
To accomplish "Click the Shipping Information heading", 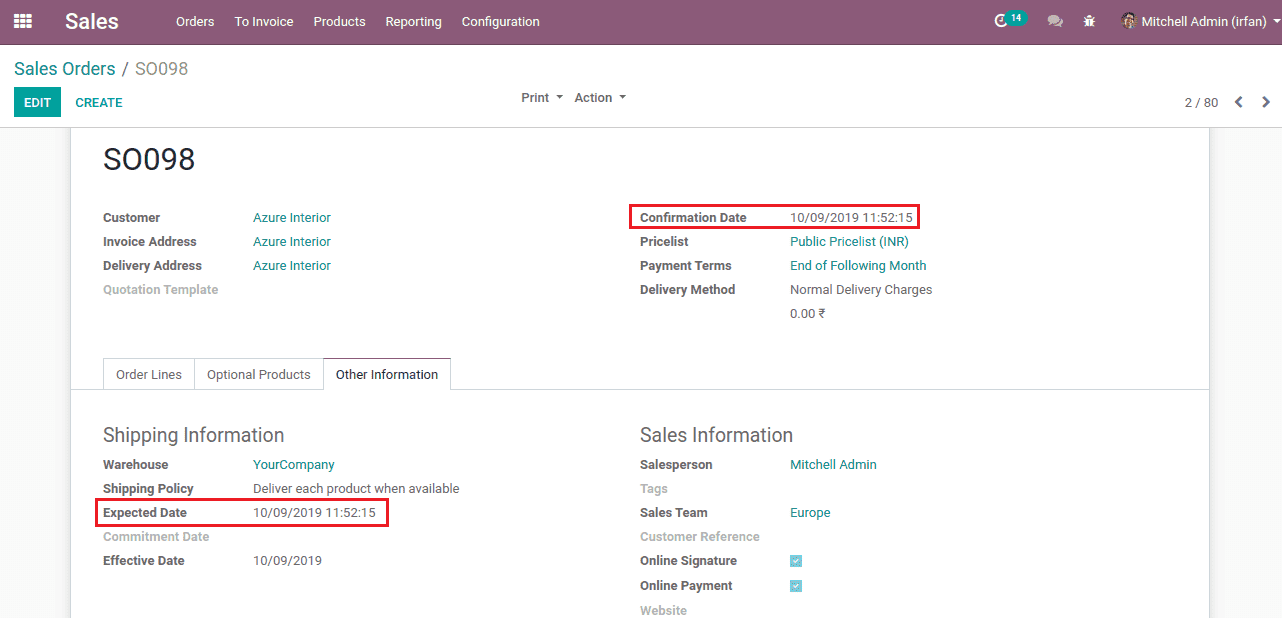I will (194, 435).
